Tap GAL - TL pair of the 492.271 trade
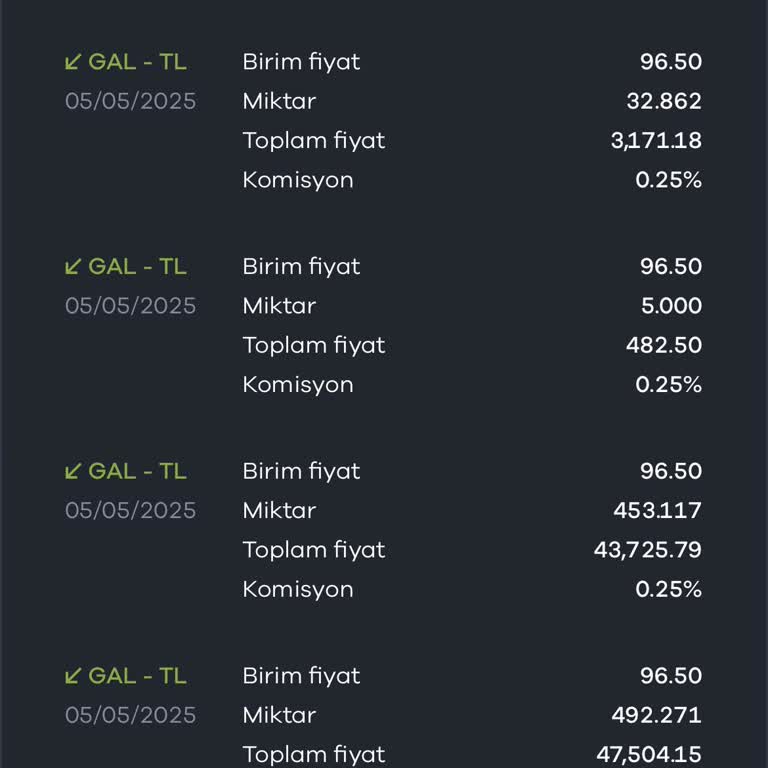768x768 pixels. [137, 676]
